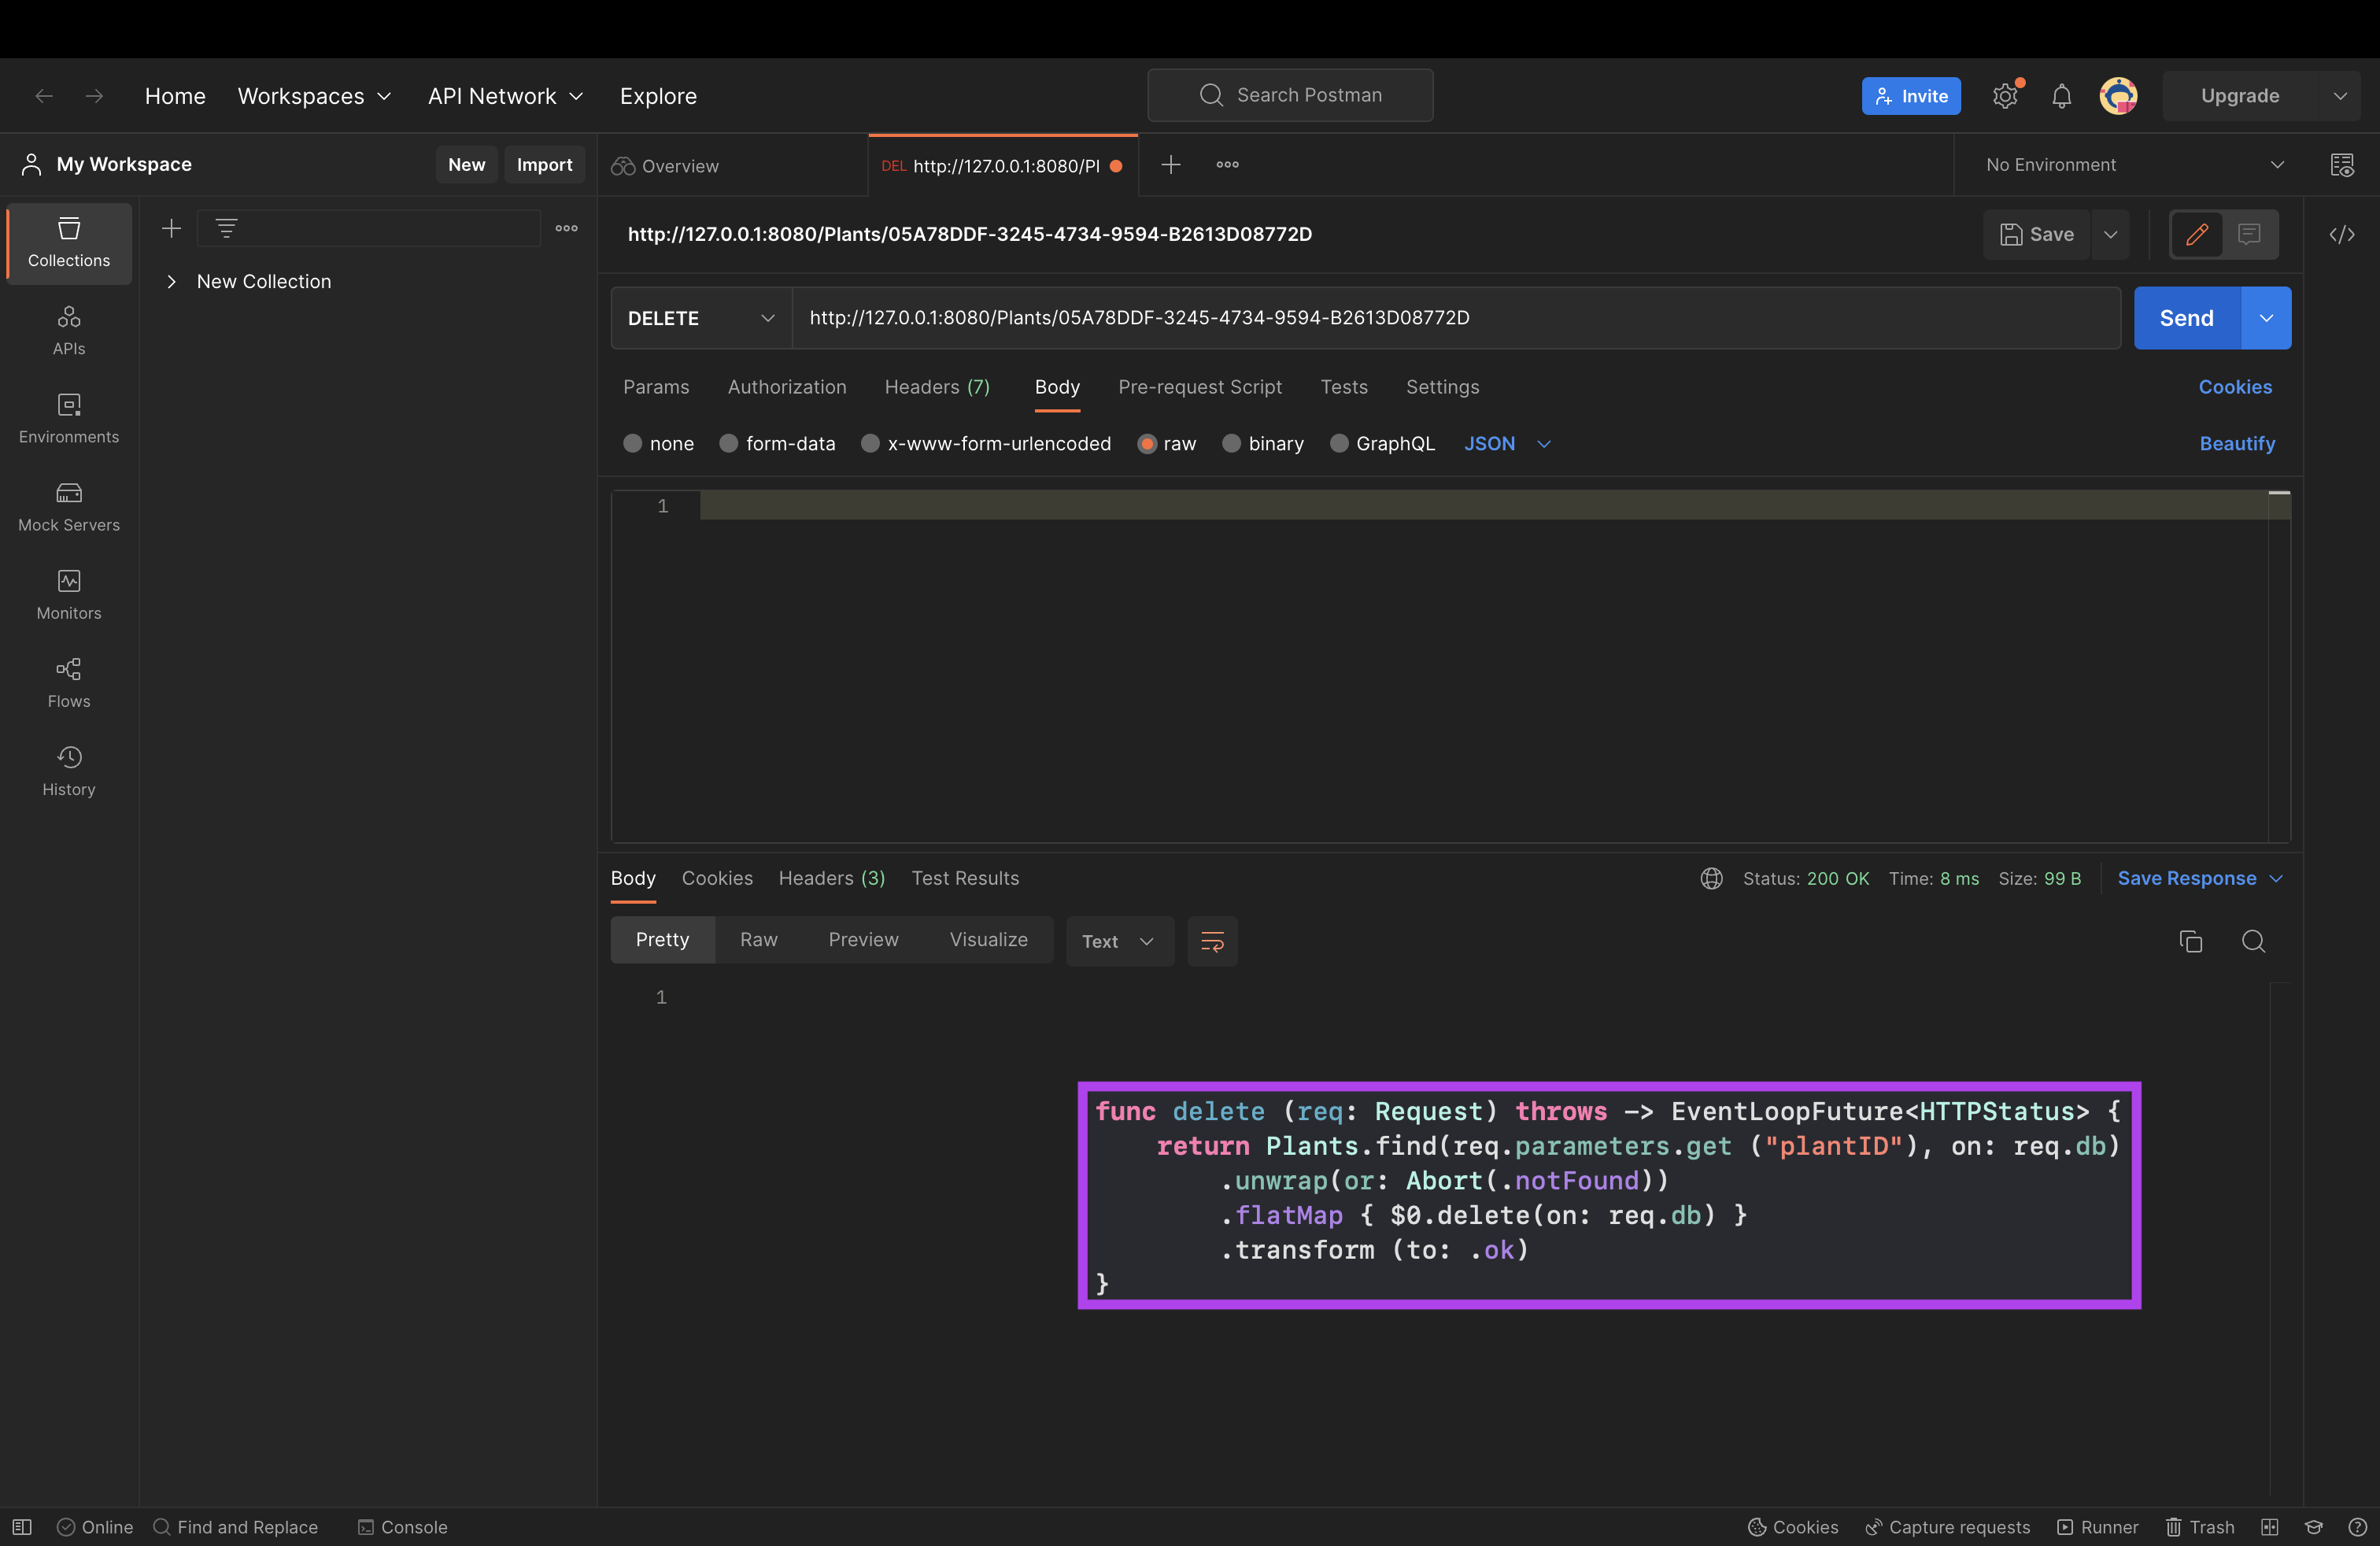Screen dimensions: 2380x1546
Task: Beautify the request body
Action: click(x=2237, y=443)
